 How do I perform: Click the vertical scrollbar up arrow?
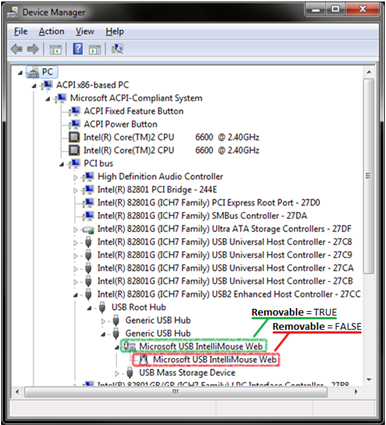click(x=369, y=72)
